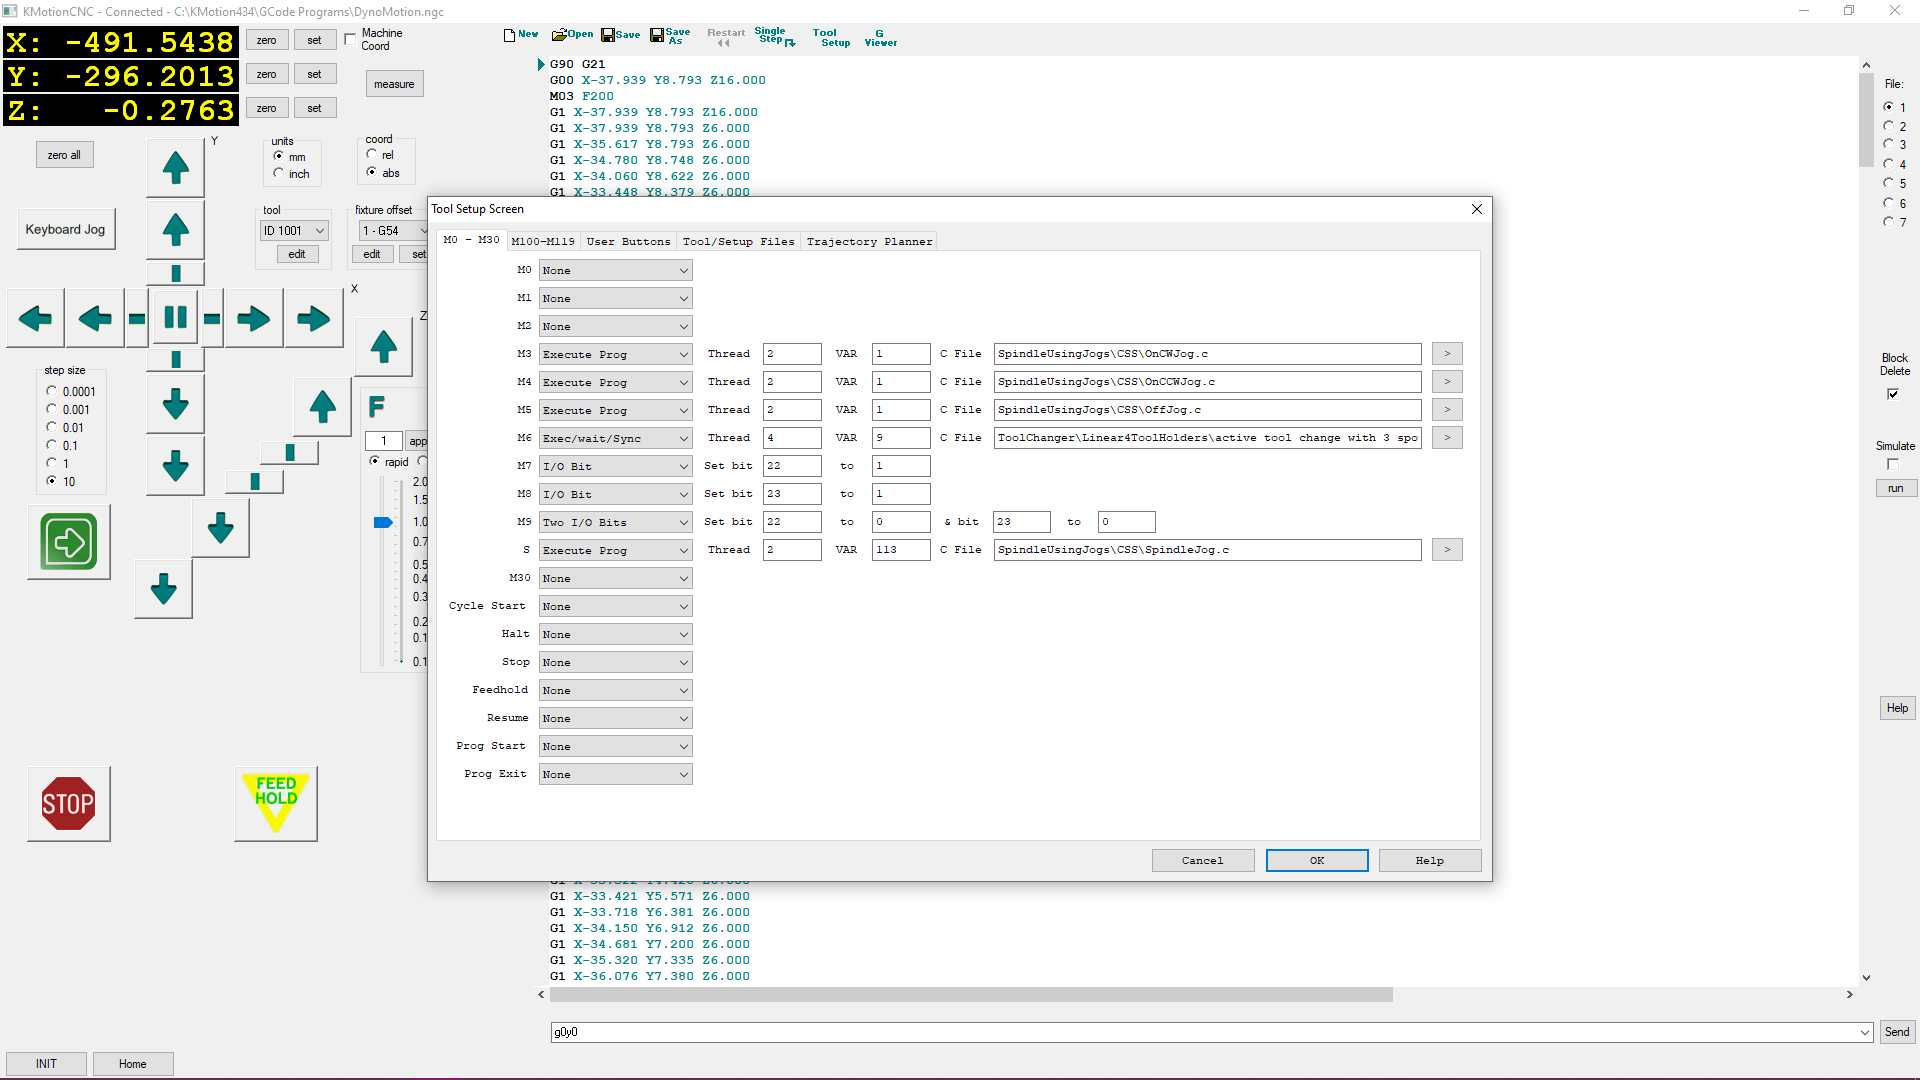Select the inch units radio button
This screenshot has width=1920, height=1080.
pyautogui.click(x=279, y=174)
